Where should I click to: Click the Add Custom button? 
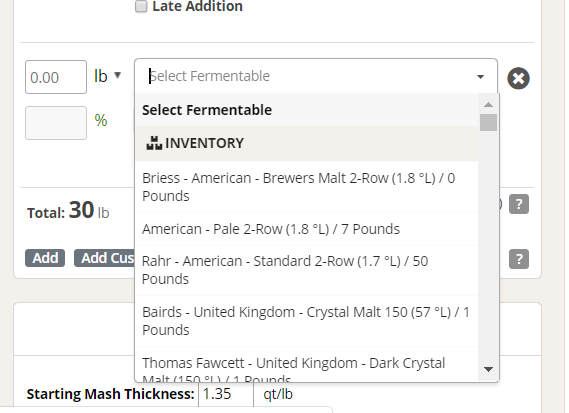point(105,258)
